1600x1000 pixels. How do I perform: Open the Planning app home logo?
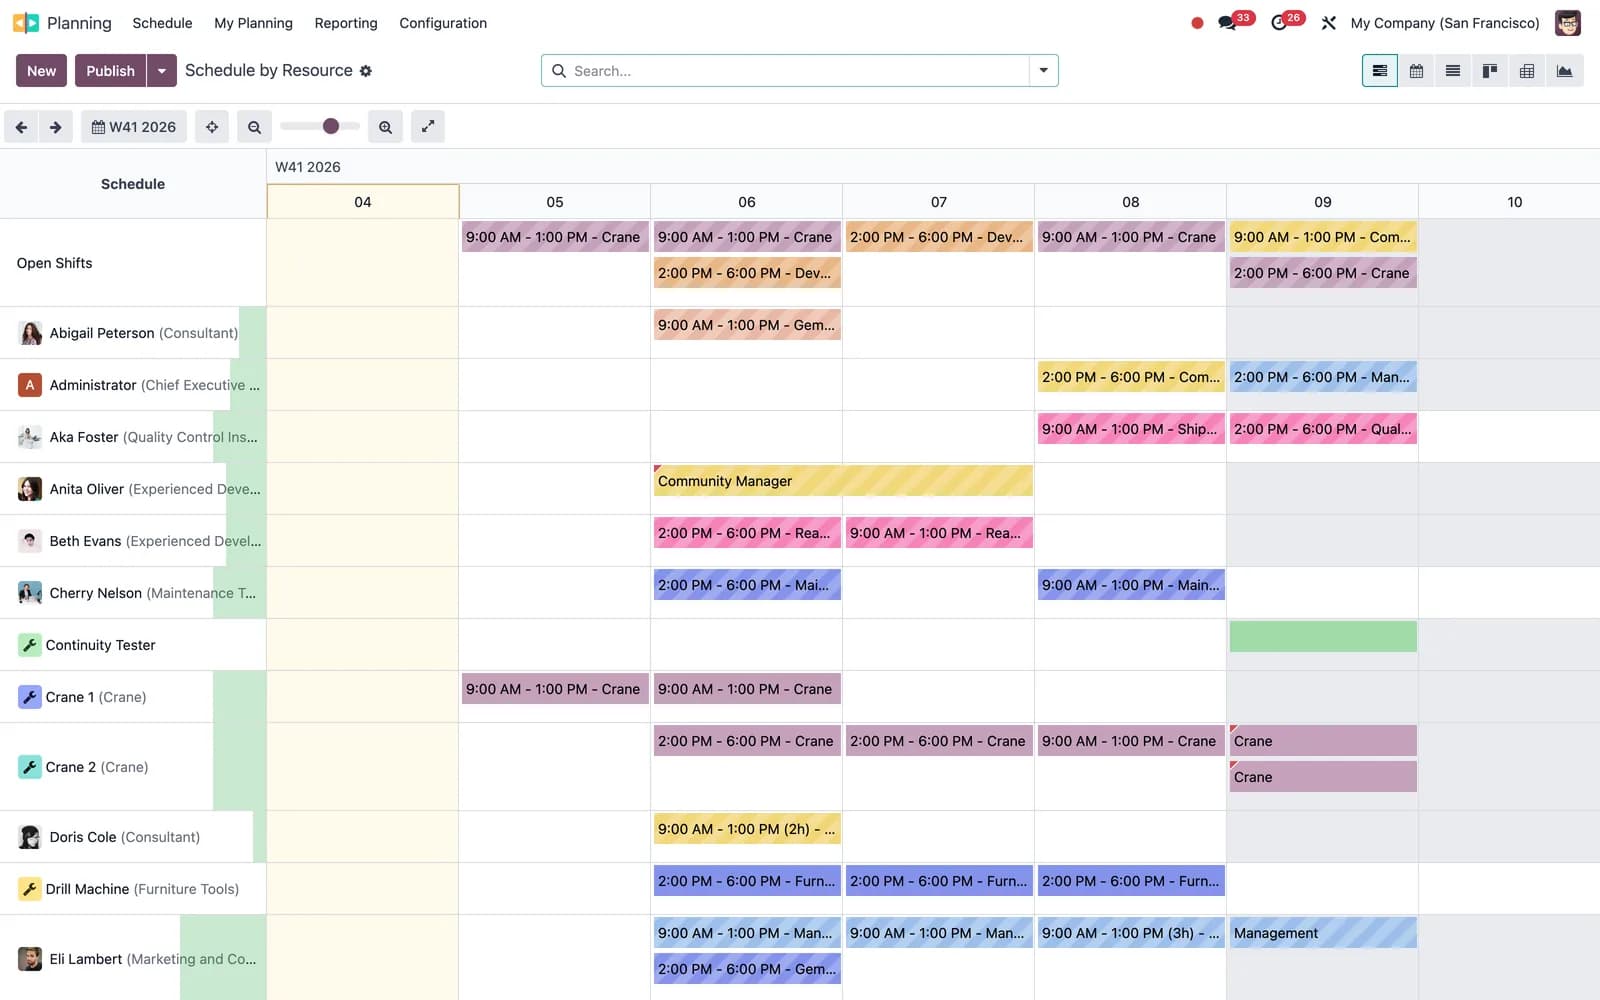point(25,23)
